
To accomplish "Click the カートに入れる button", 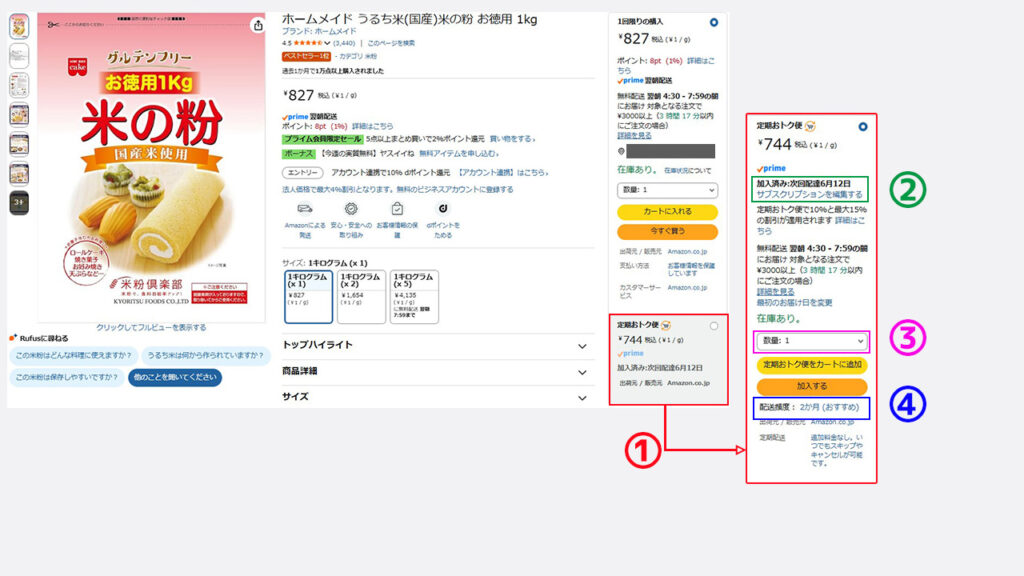I will coord(667,213).
